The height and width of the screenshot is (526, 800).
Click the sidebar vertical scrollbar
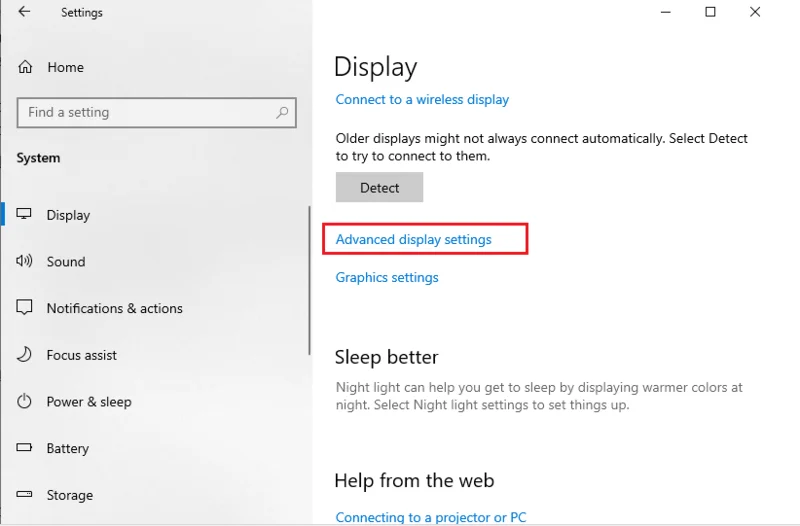pos(309,280)
